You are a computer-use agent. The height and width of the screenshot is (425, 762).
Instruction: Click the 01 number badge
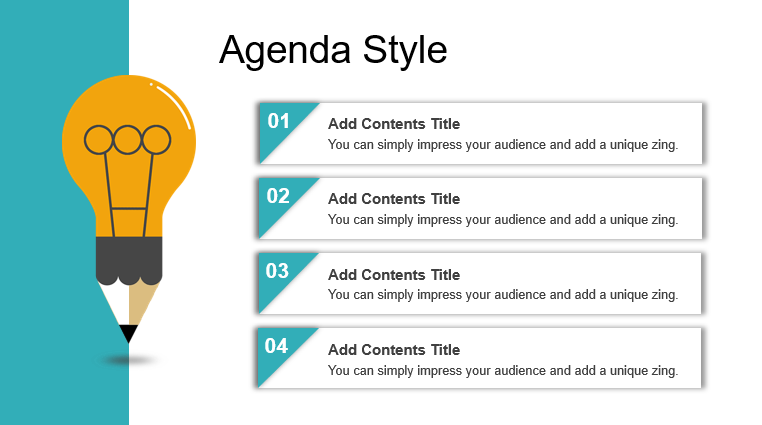pyautogui.click(x=278, y=122)
